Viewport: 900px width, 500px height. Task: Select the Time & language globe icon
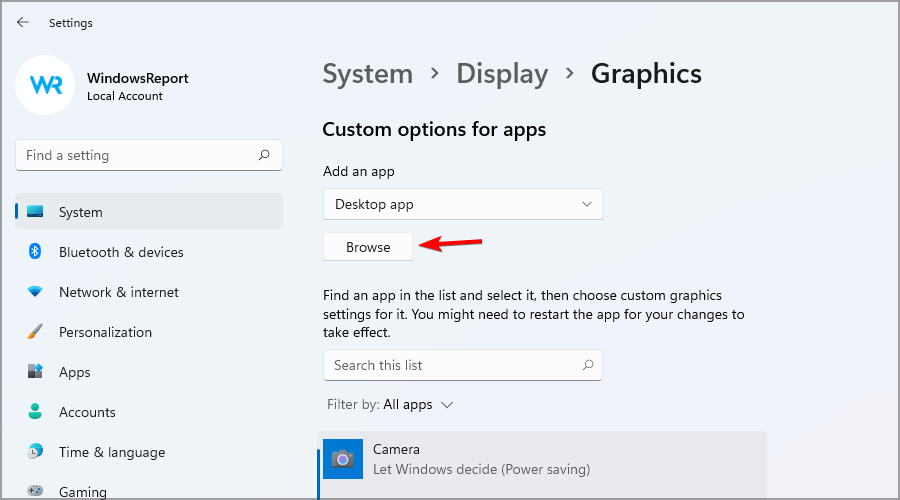point(35,452)
